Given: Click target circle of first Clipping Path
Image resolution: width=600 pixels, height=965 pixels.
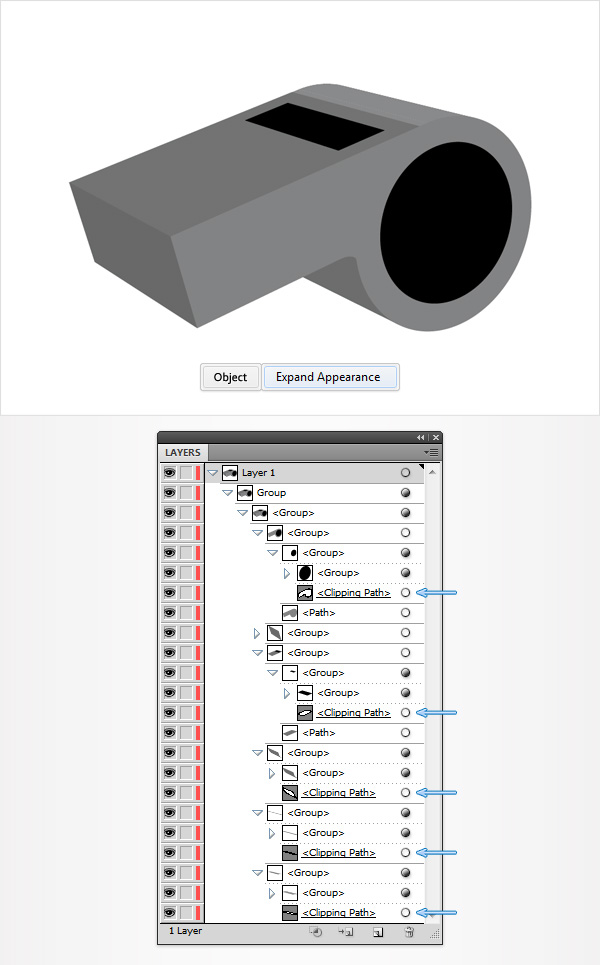Looking at the screenshot, I should [405, 593].
